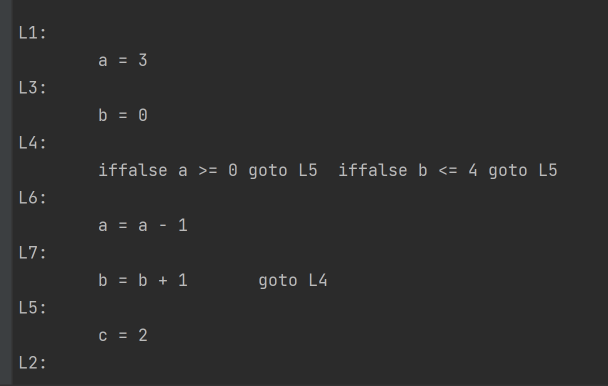This screenshot has width=608, height=386.
Task: Click the left editor gutter strip
Action: (x=6, y=193)
